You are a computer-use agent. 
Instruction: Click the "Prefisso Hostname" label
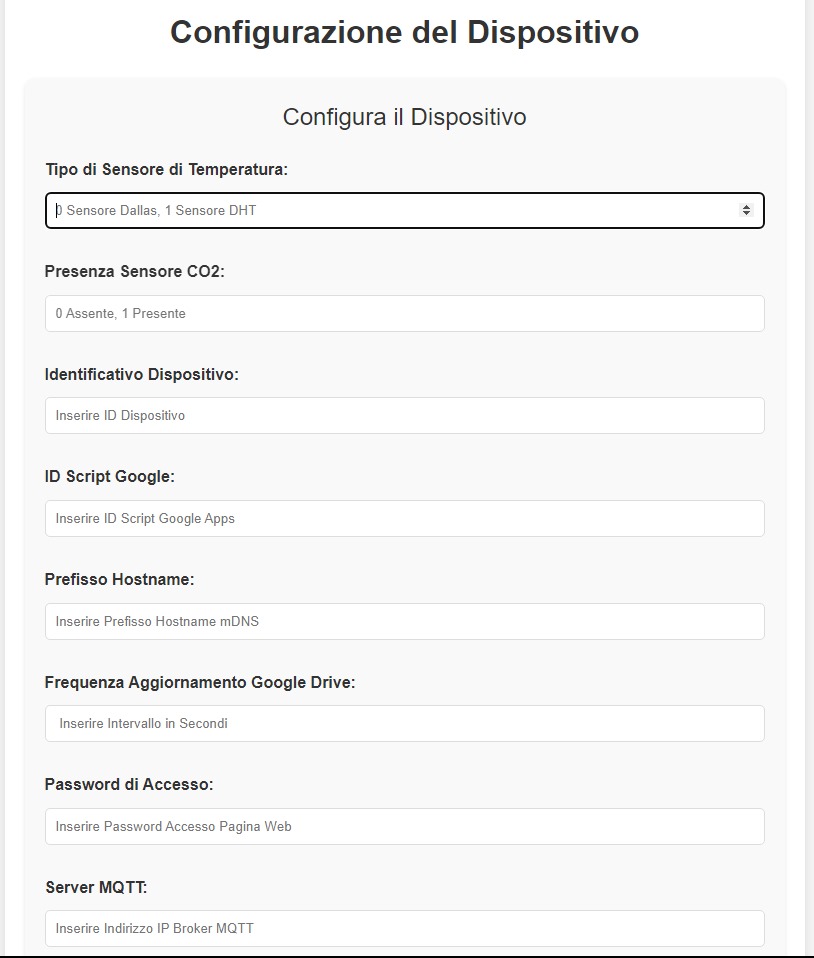(119, 579)
